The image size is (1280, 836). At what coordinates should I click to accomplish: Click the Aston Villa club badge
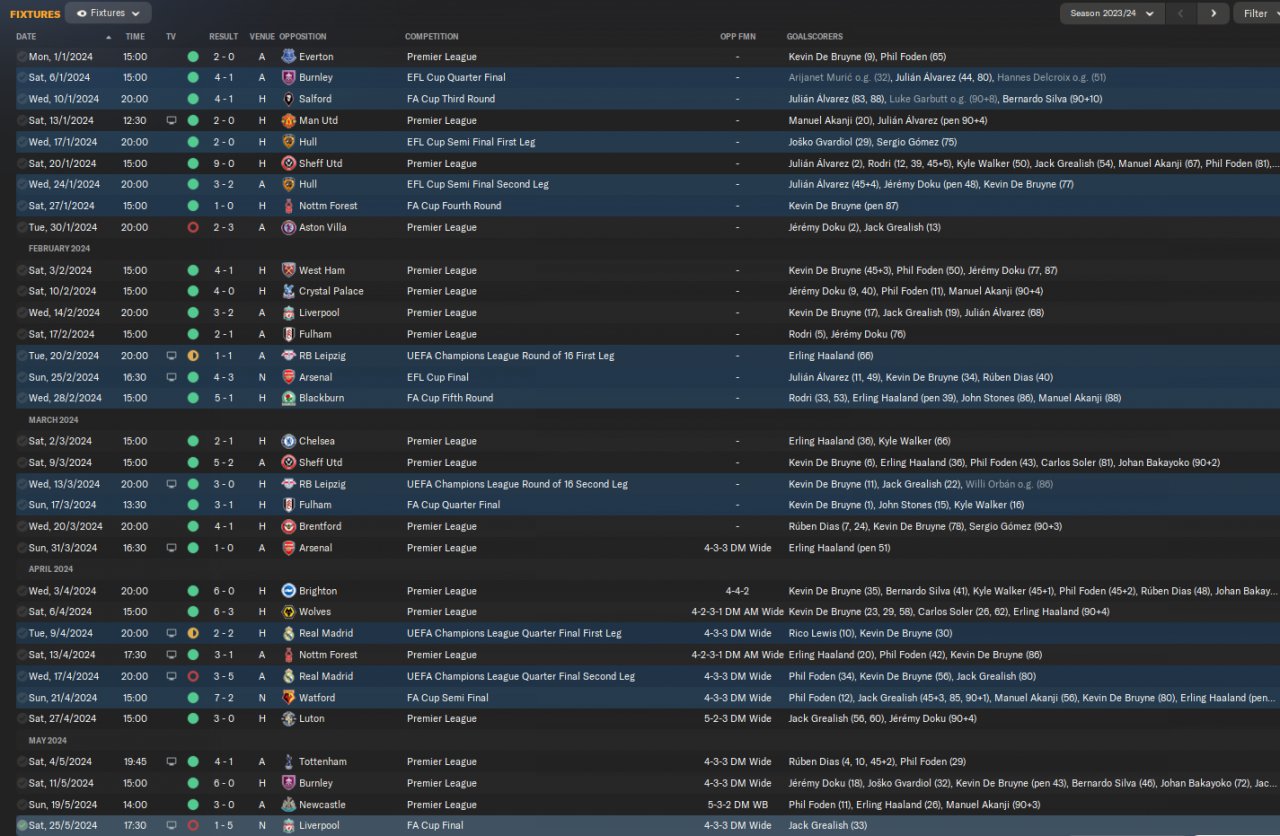pyautogui.click(x=289, y=227)
